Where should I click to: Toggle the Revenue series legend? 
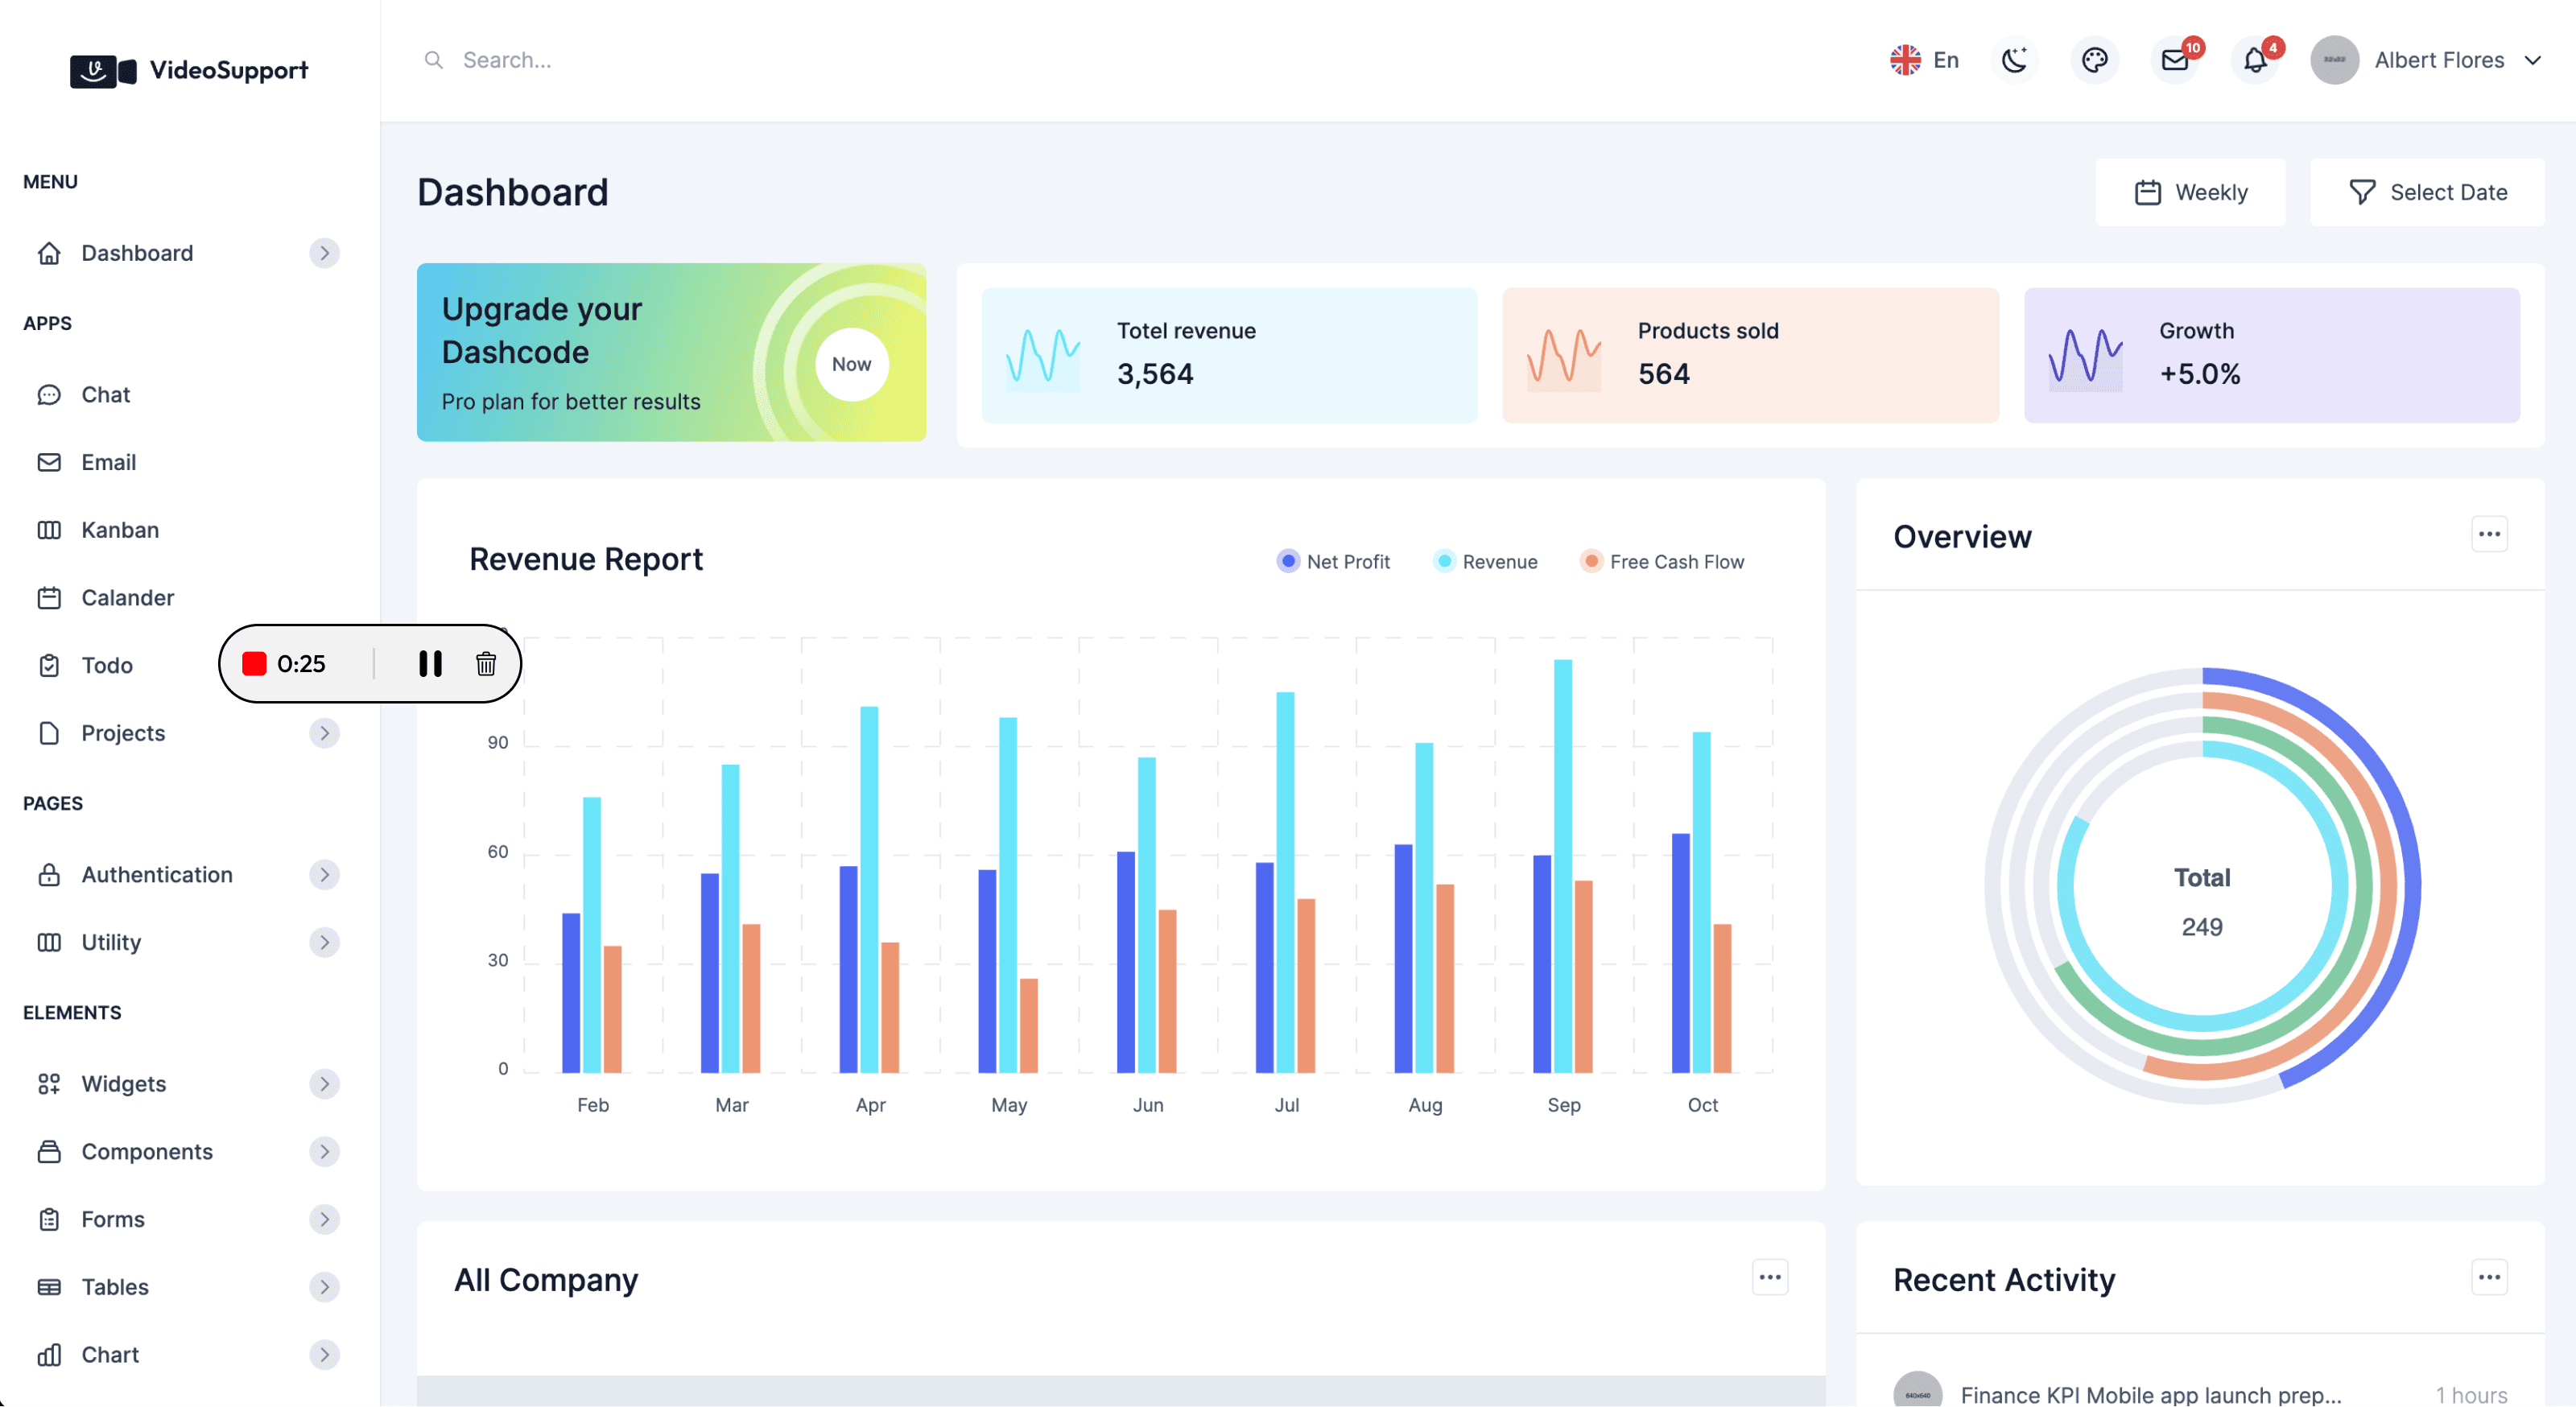(x=1486, y=561)
